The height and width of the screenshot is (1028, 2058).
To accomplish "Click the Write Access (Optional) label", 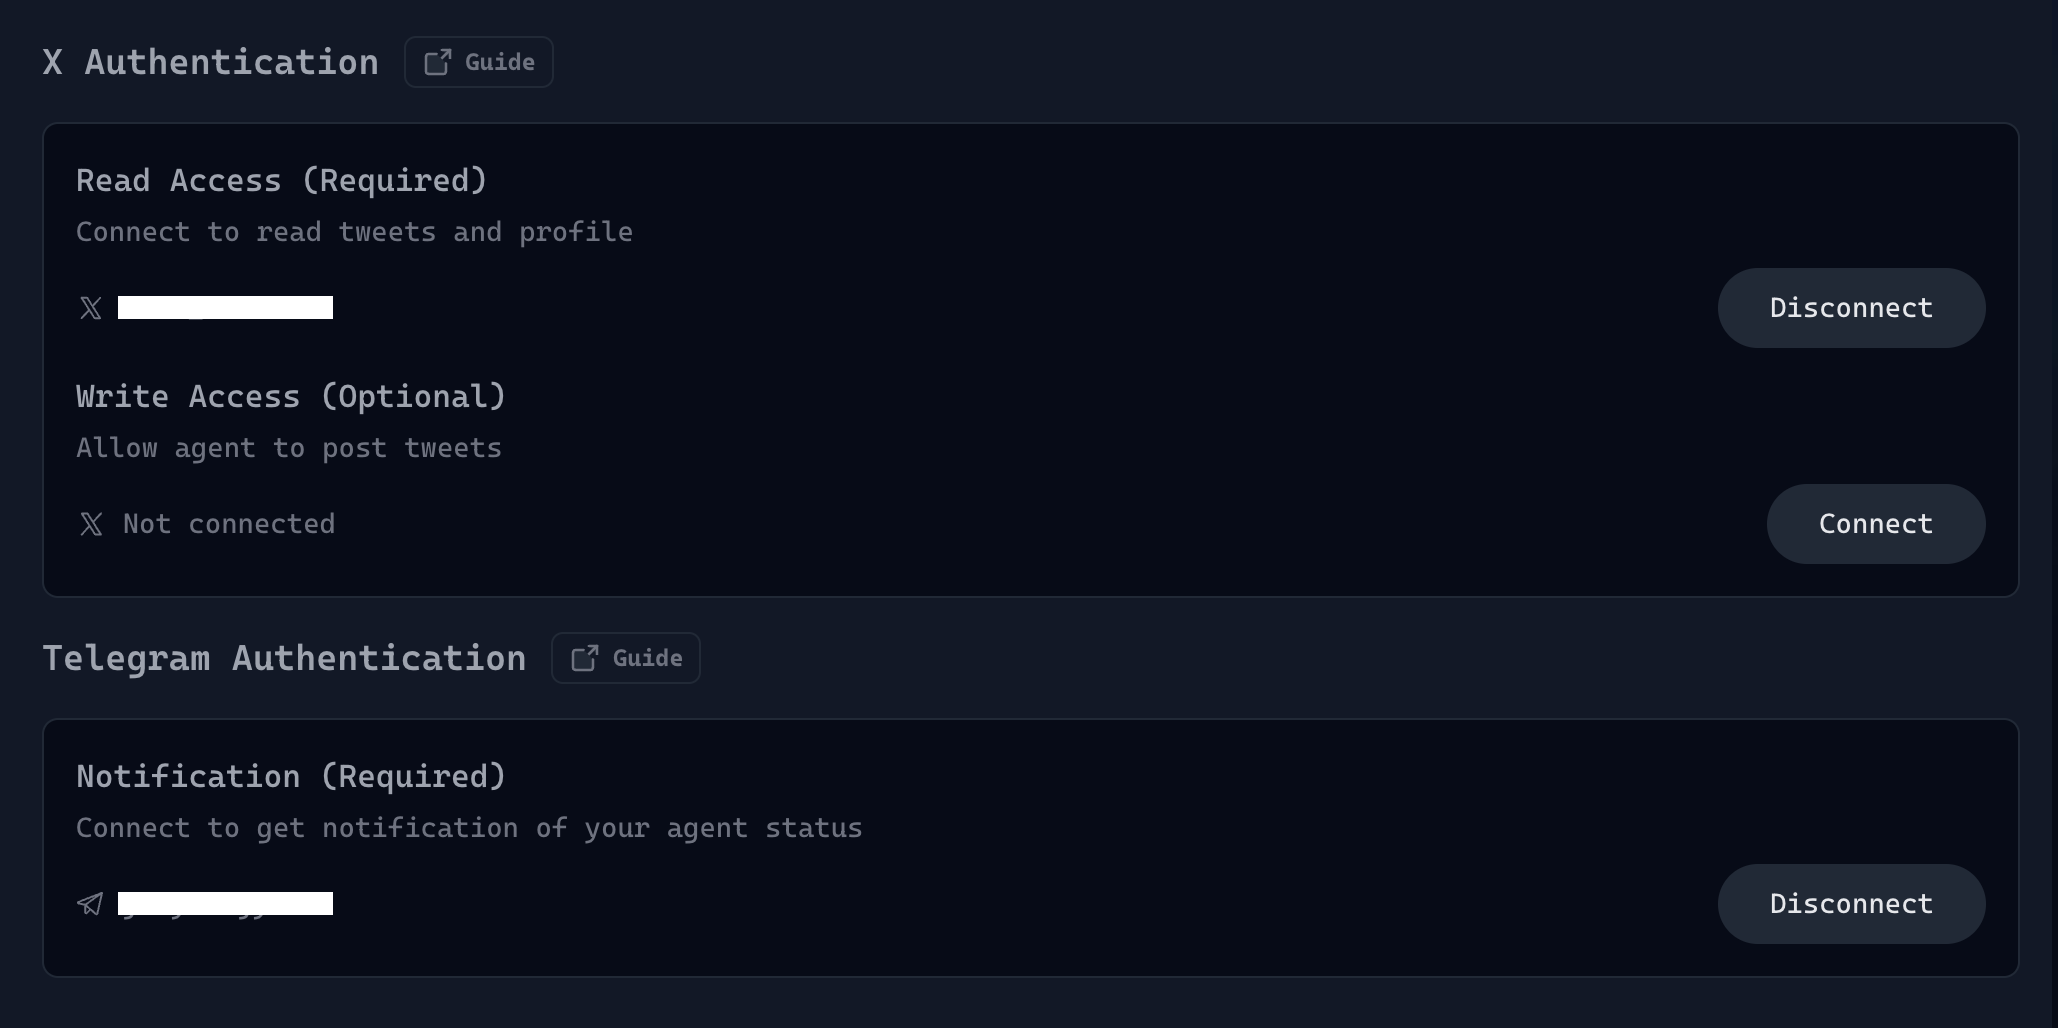I will pos(291,397).
